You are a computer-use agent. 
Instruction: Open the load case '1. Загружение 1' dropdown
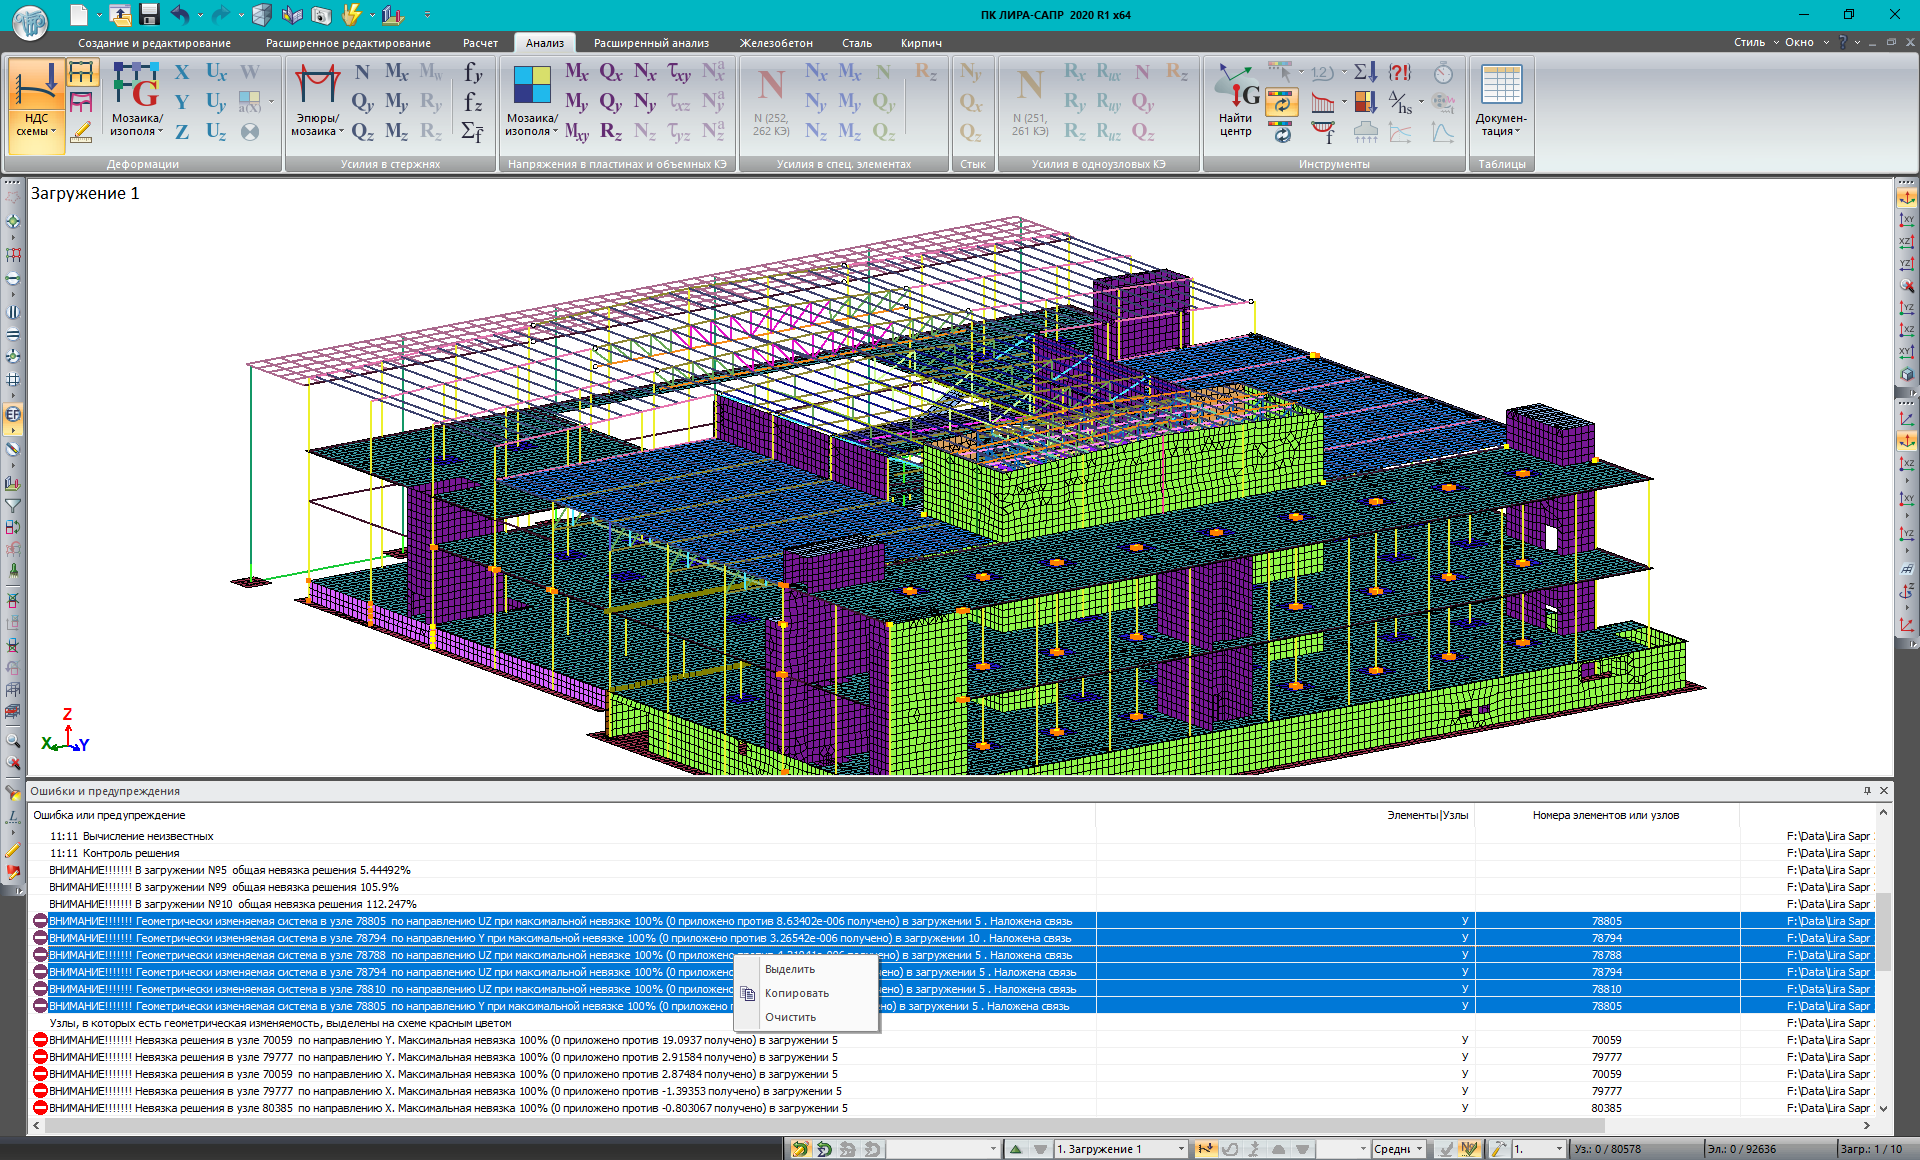click(x=1181, y=1149)
